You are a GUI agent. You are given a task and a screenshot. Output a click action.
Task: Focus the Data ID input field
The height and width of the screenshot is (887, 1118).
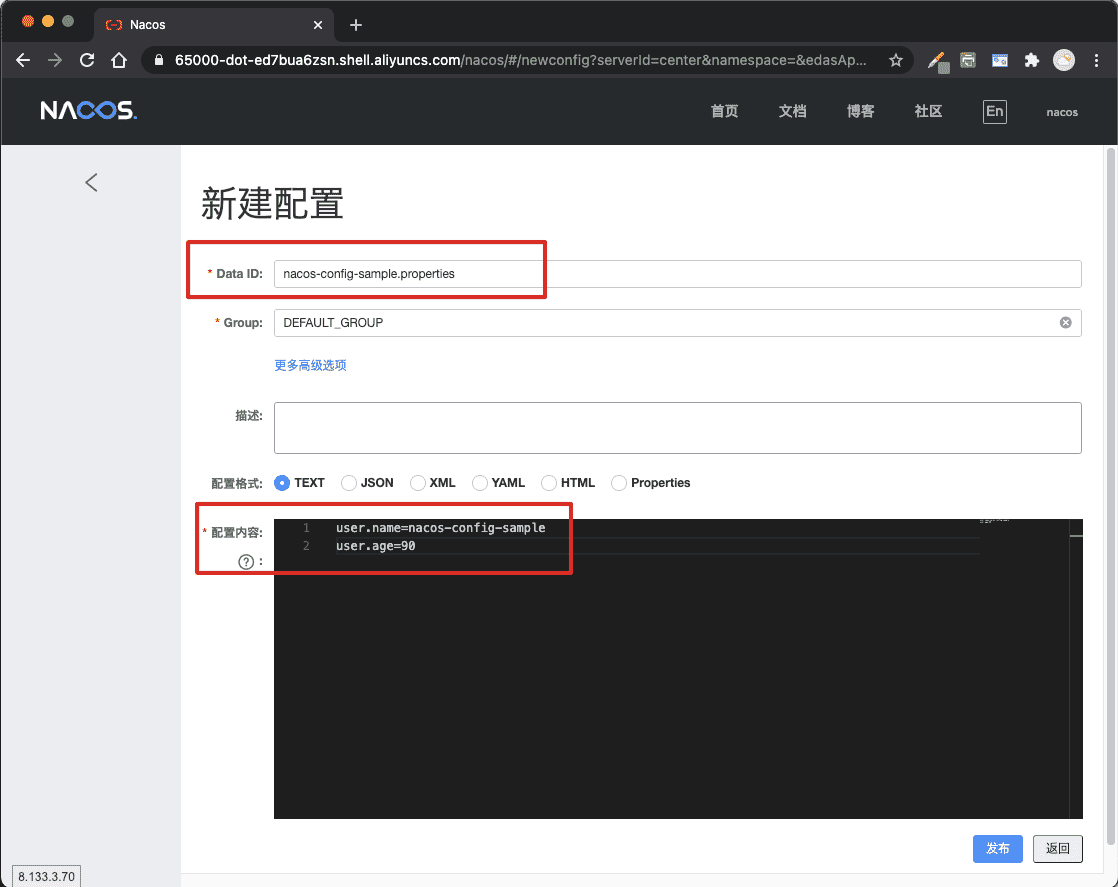[677, 274]
